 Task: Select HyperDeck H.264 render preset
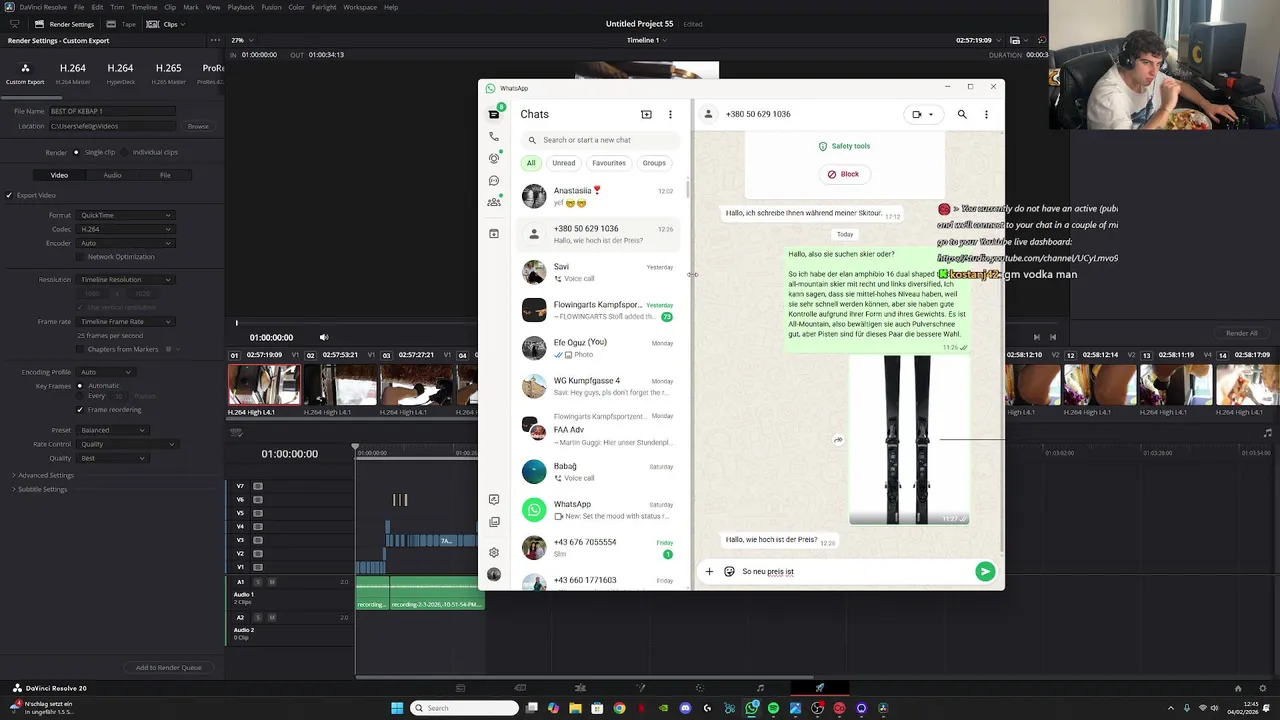click(x=120, y=73)
